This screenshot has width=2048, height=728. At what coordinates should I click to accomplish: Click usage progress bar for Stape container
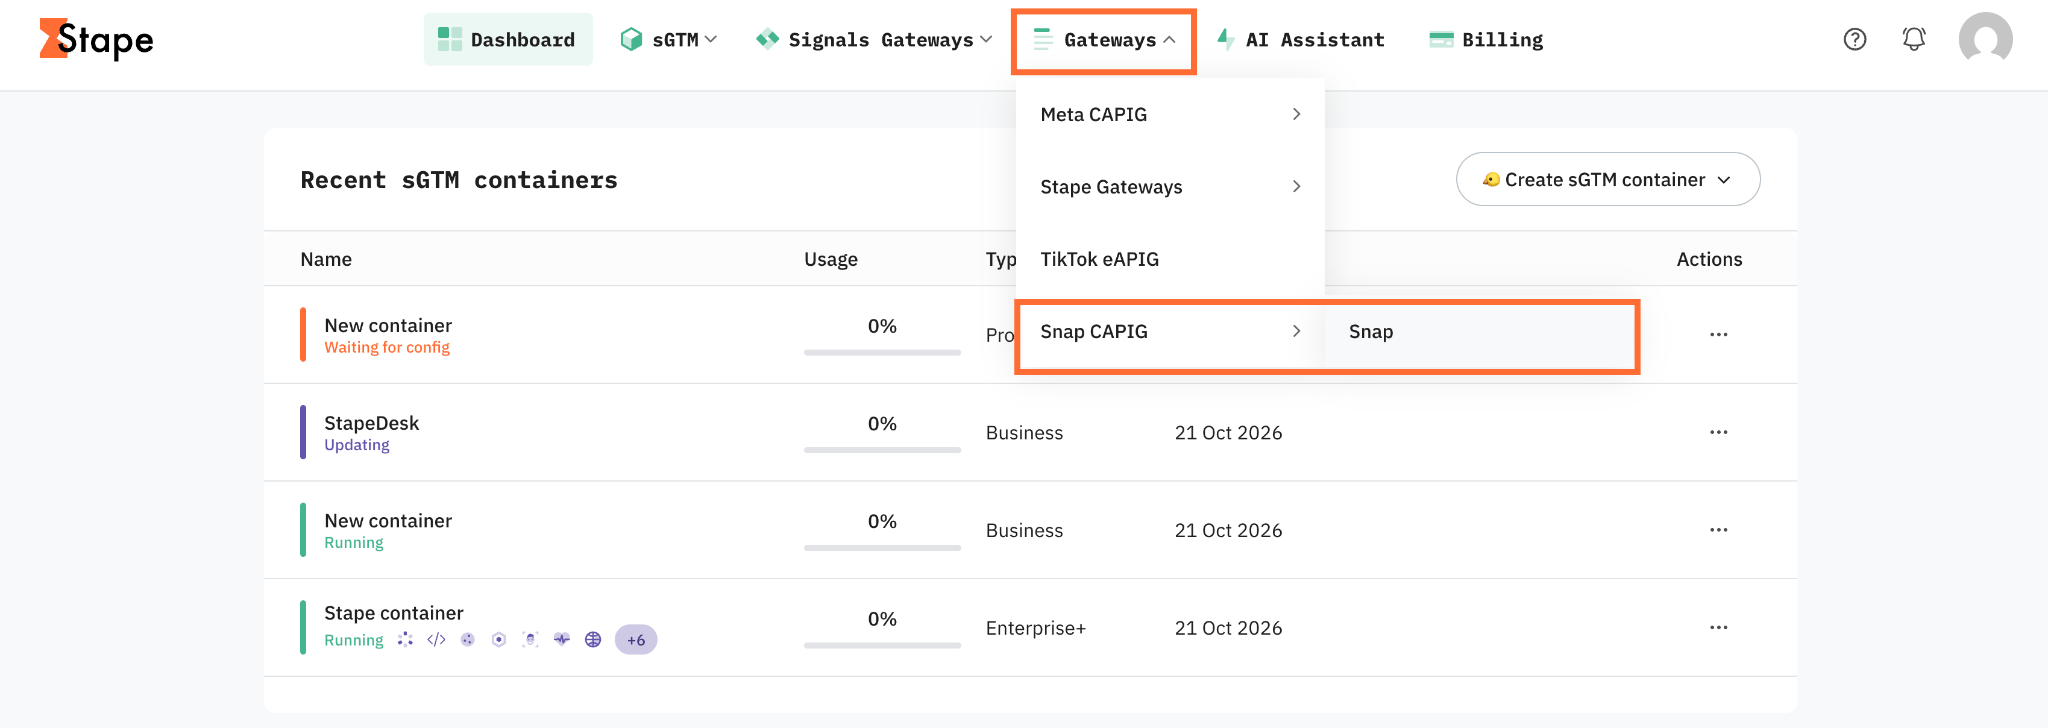882,646
